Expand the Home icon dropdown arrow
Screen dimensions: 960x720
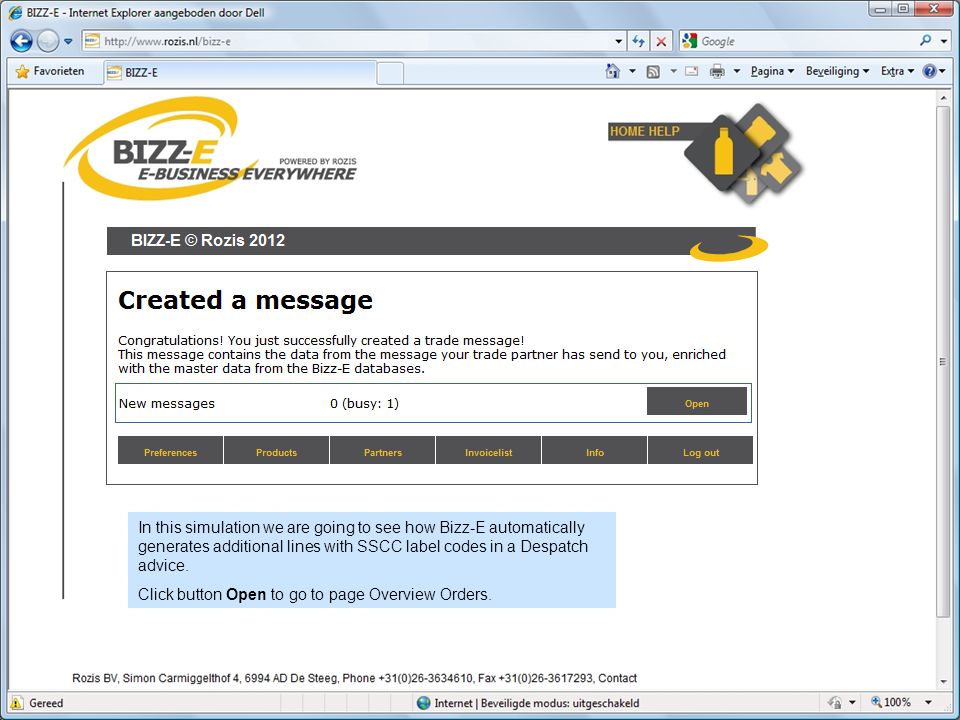pyautogui.click(x=632, y=72)
